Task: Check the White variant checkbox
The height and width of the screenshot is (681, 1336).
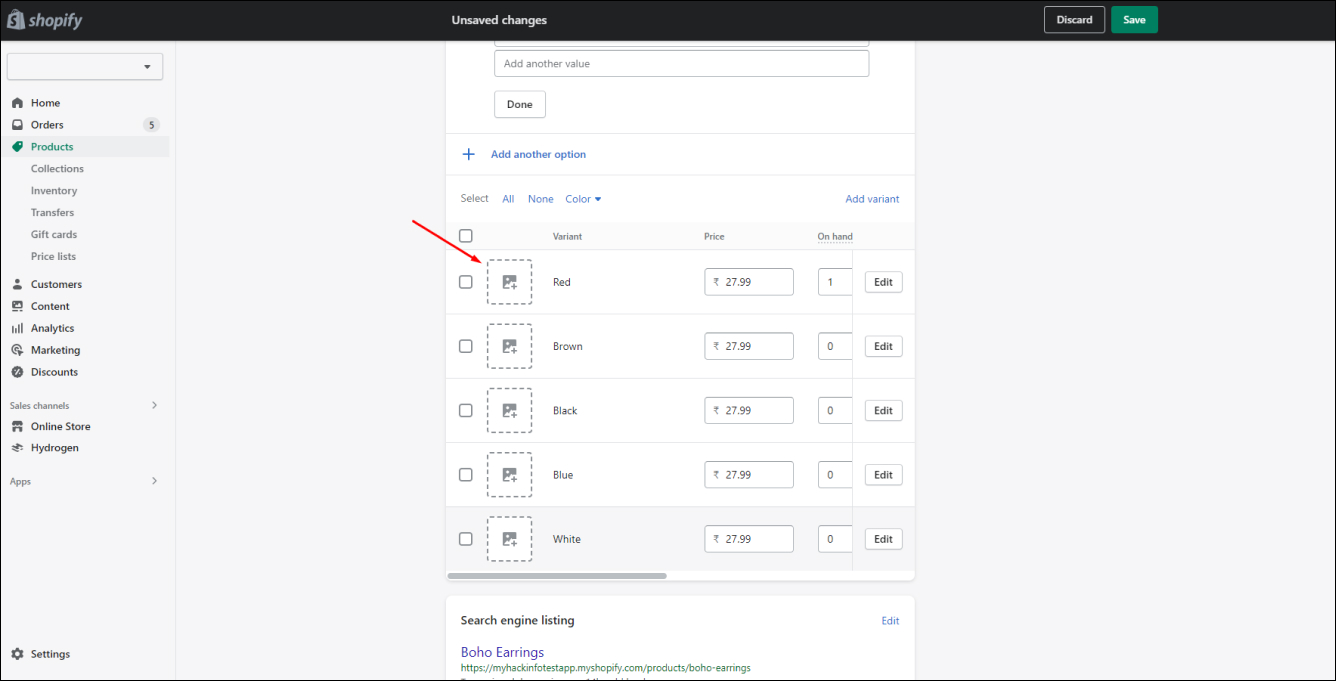Action: 465,539
